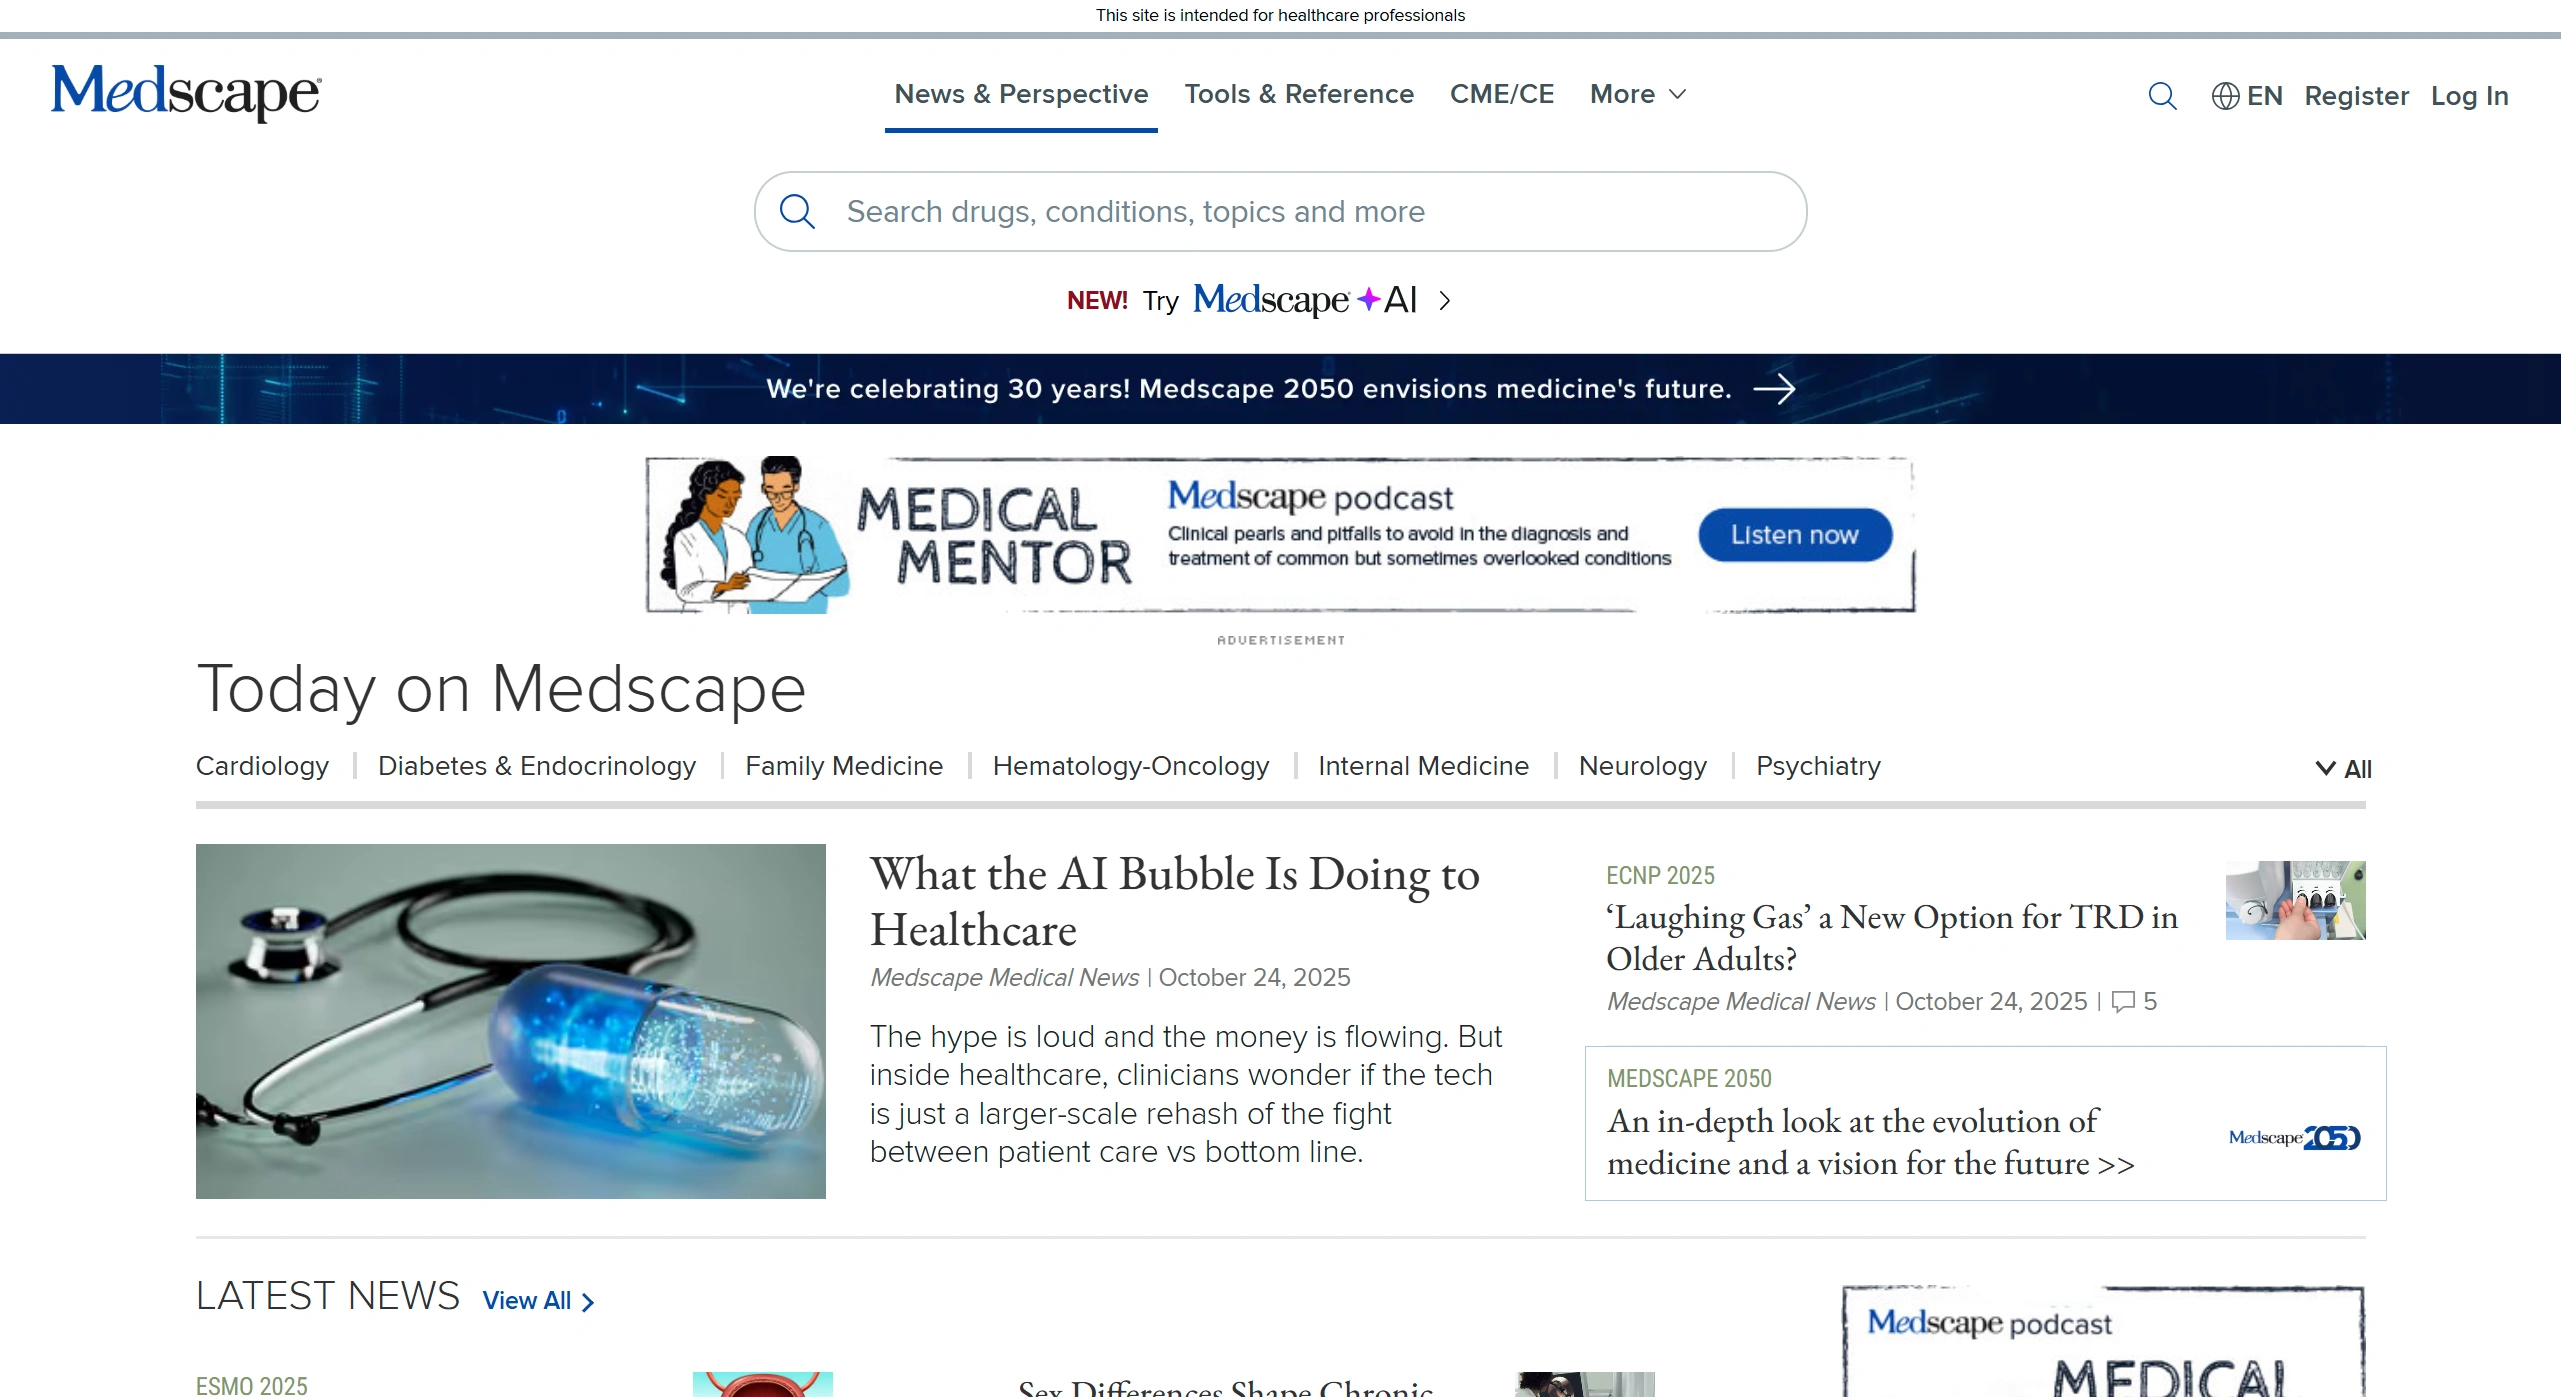Click the chevron next to Medscape AI
This screenshot has height=1397, width=2561.
[x=1444, y=300]
